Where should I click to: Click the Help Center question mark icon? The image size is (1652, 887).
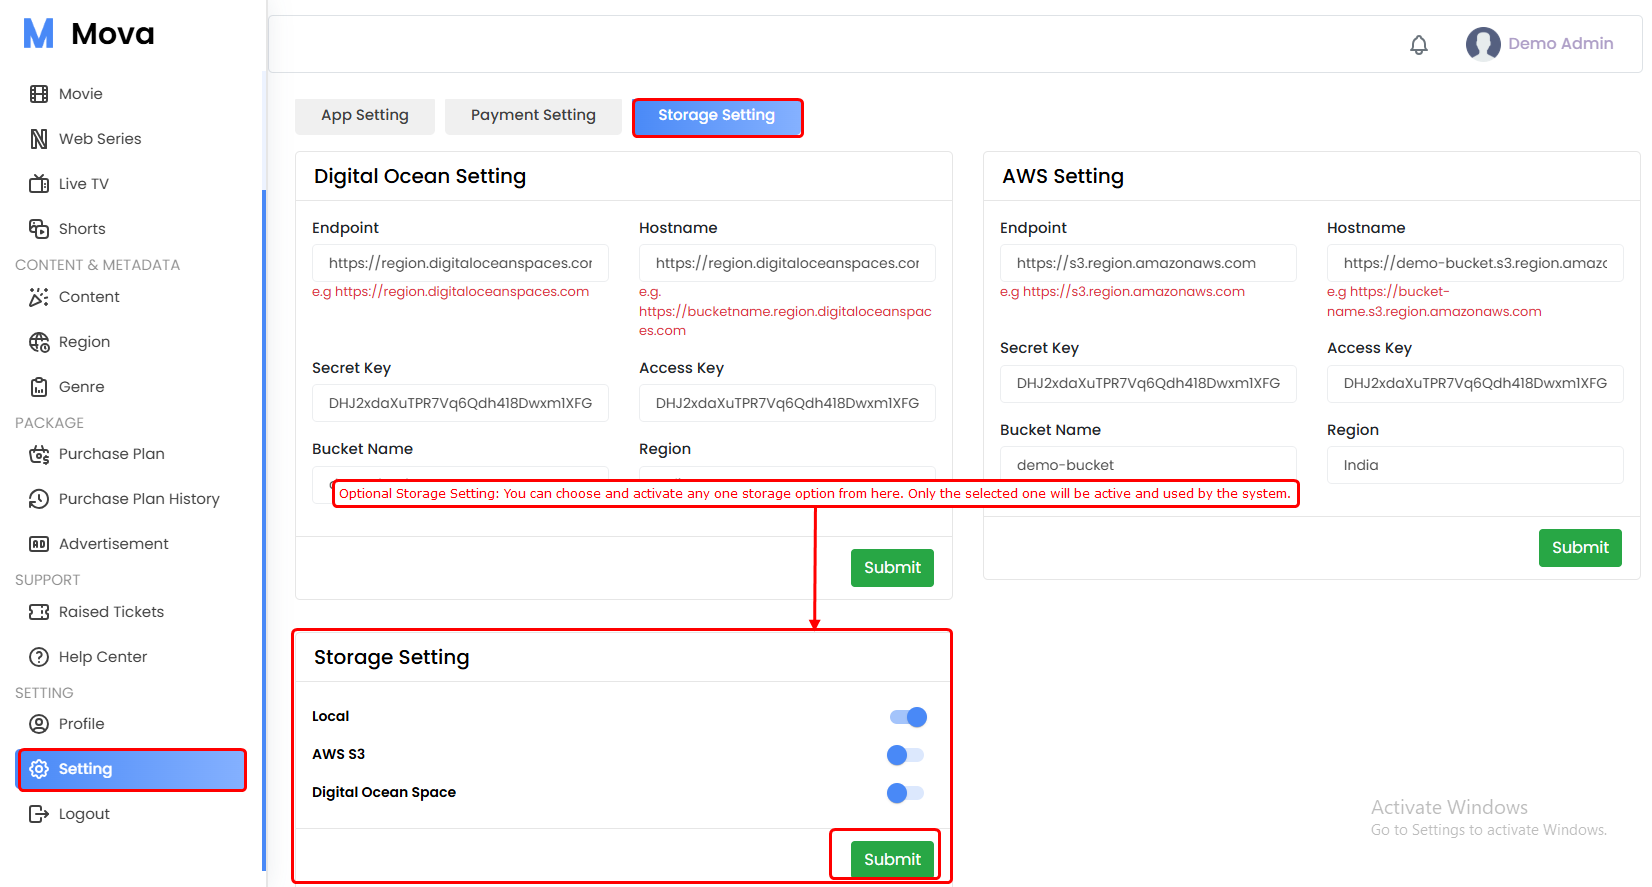click(x=39, y=657)
